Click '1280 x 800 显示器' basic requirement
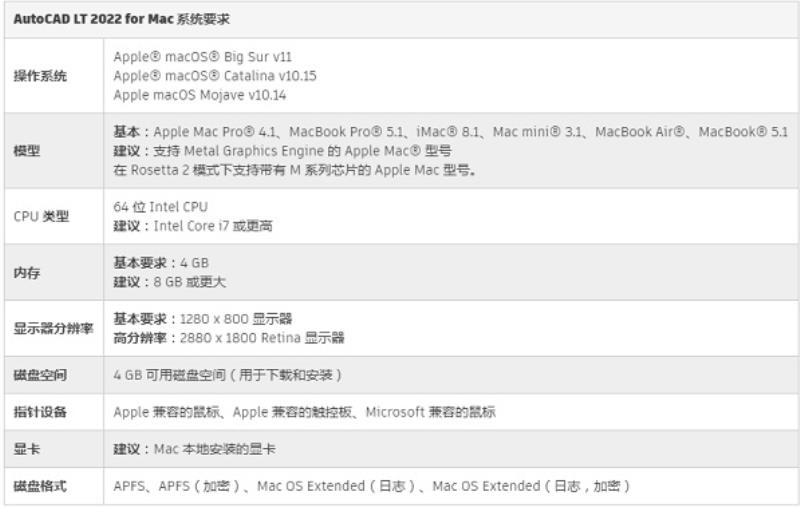 (203, 319)
